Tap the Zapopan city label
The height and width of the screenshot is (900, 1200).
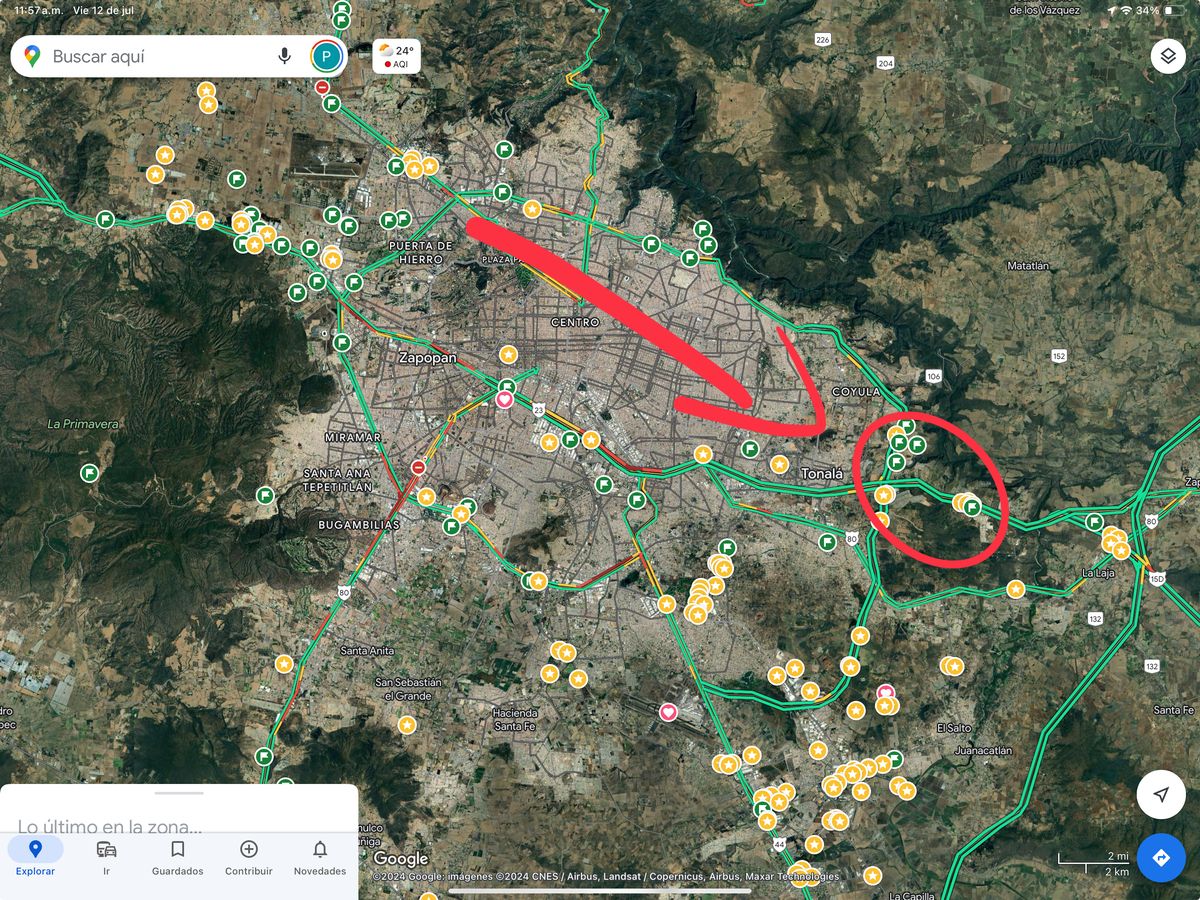428,358
